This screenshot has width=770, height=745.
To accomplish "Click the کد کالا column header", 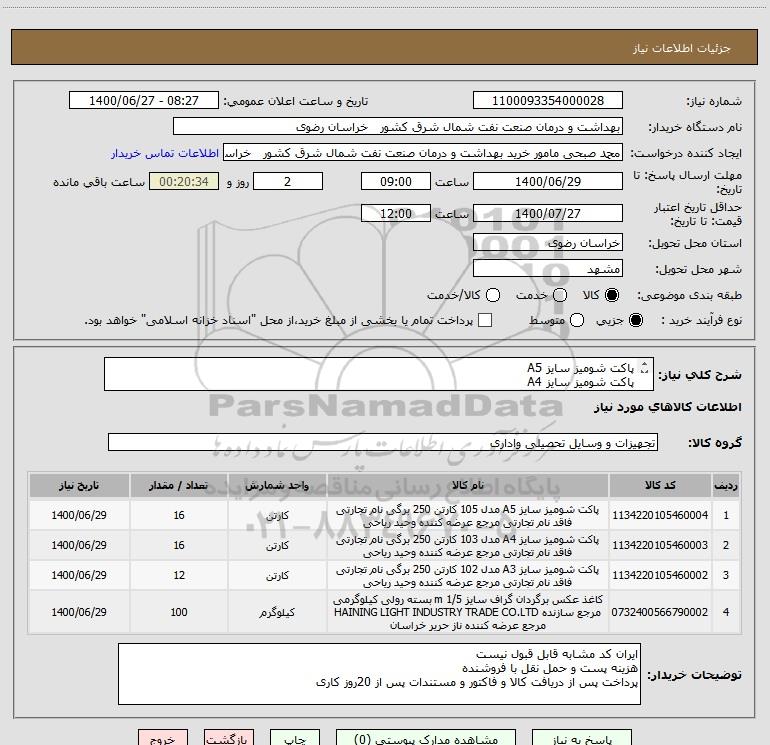I will (660, 486).
